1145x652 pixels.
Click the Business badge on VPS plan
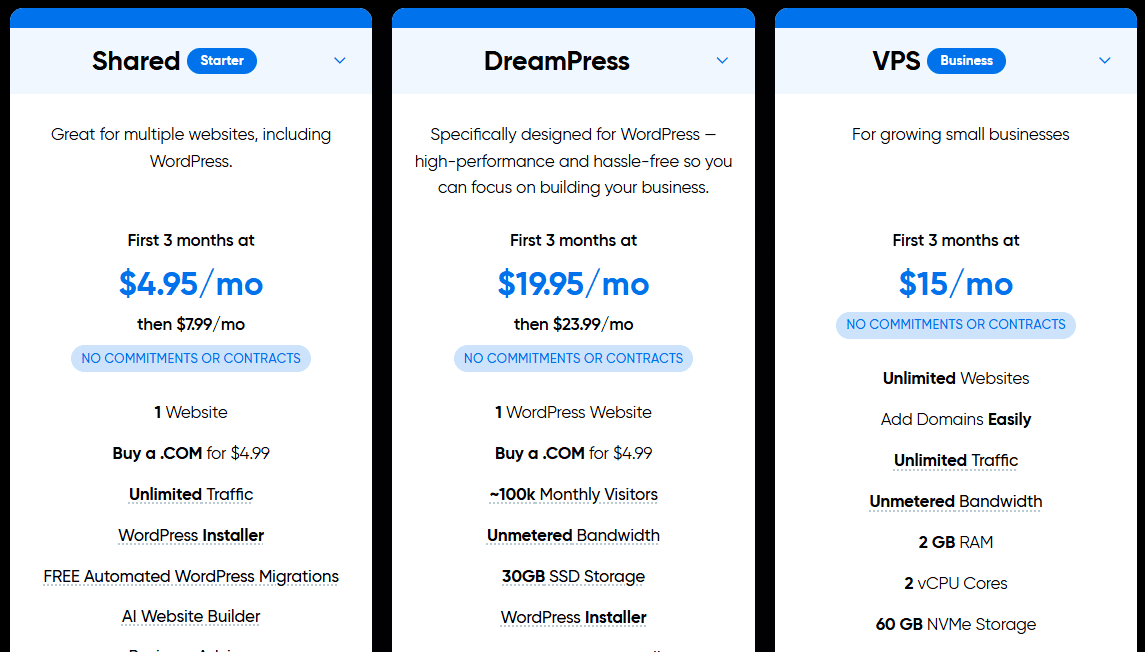(966, 60)
